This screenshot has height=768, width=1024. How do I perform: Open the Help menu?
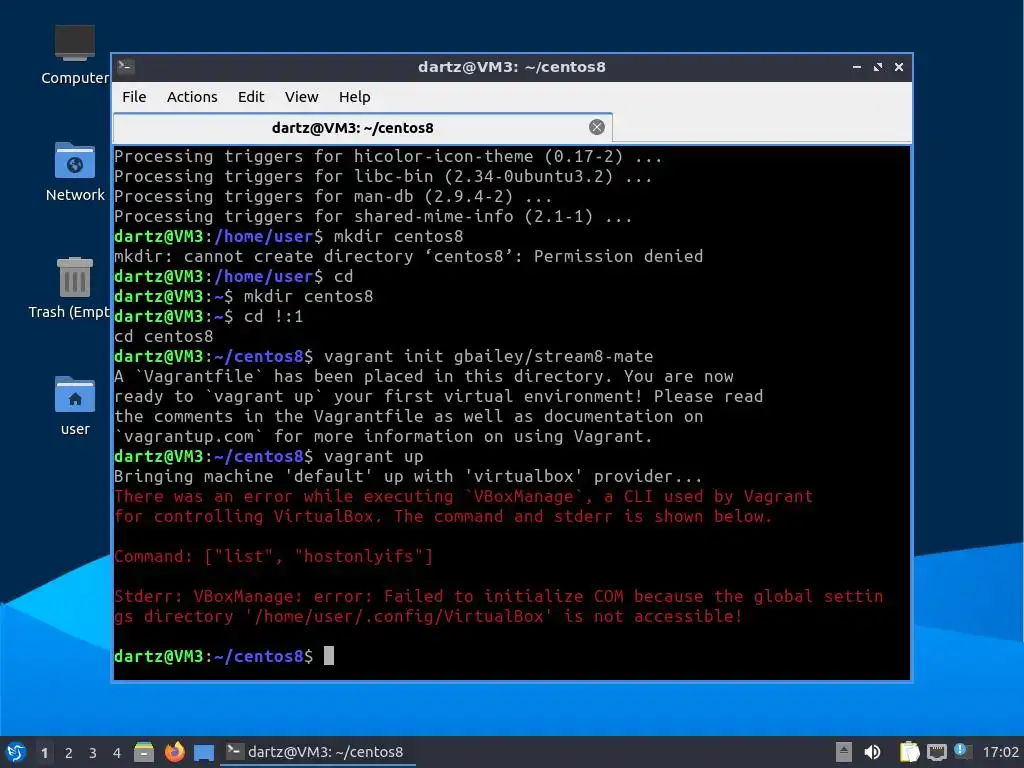click(355, 97)
